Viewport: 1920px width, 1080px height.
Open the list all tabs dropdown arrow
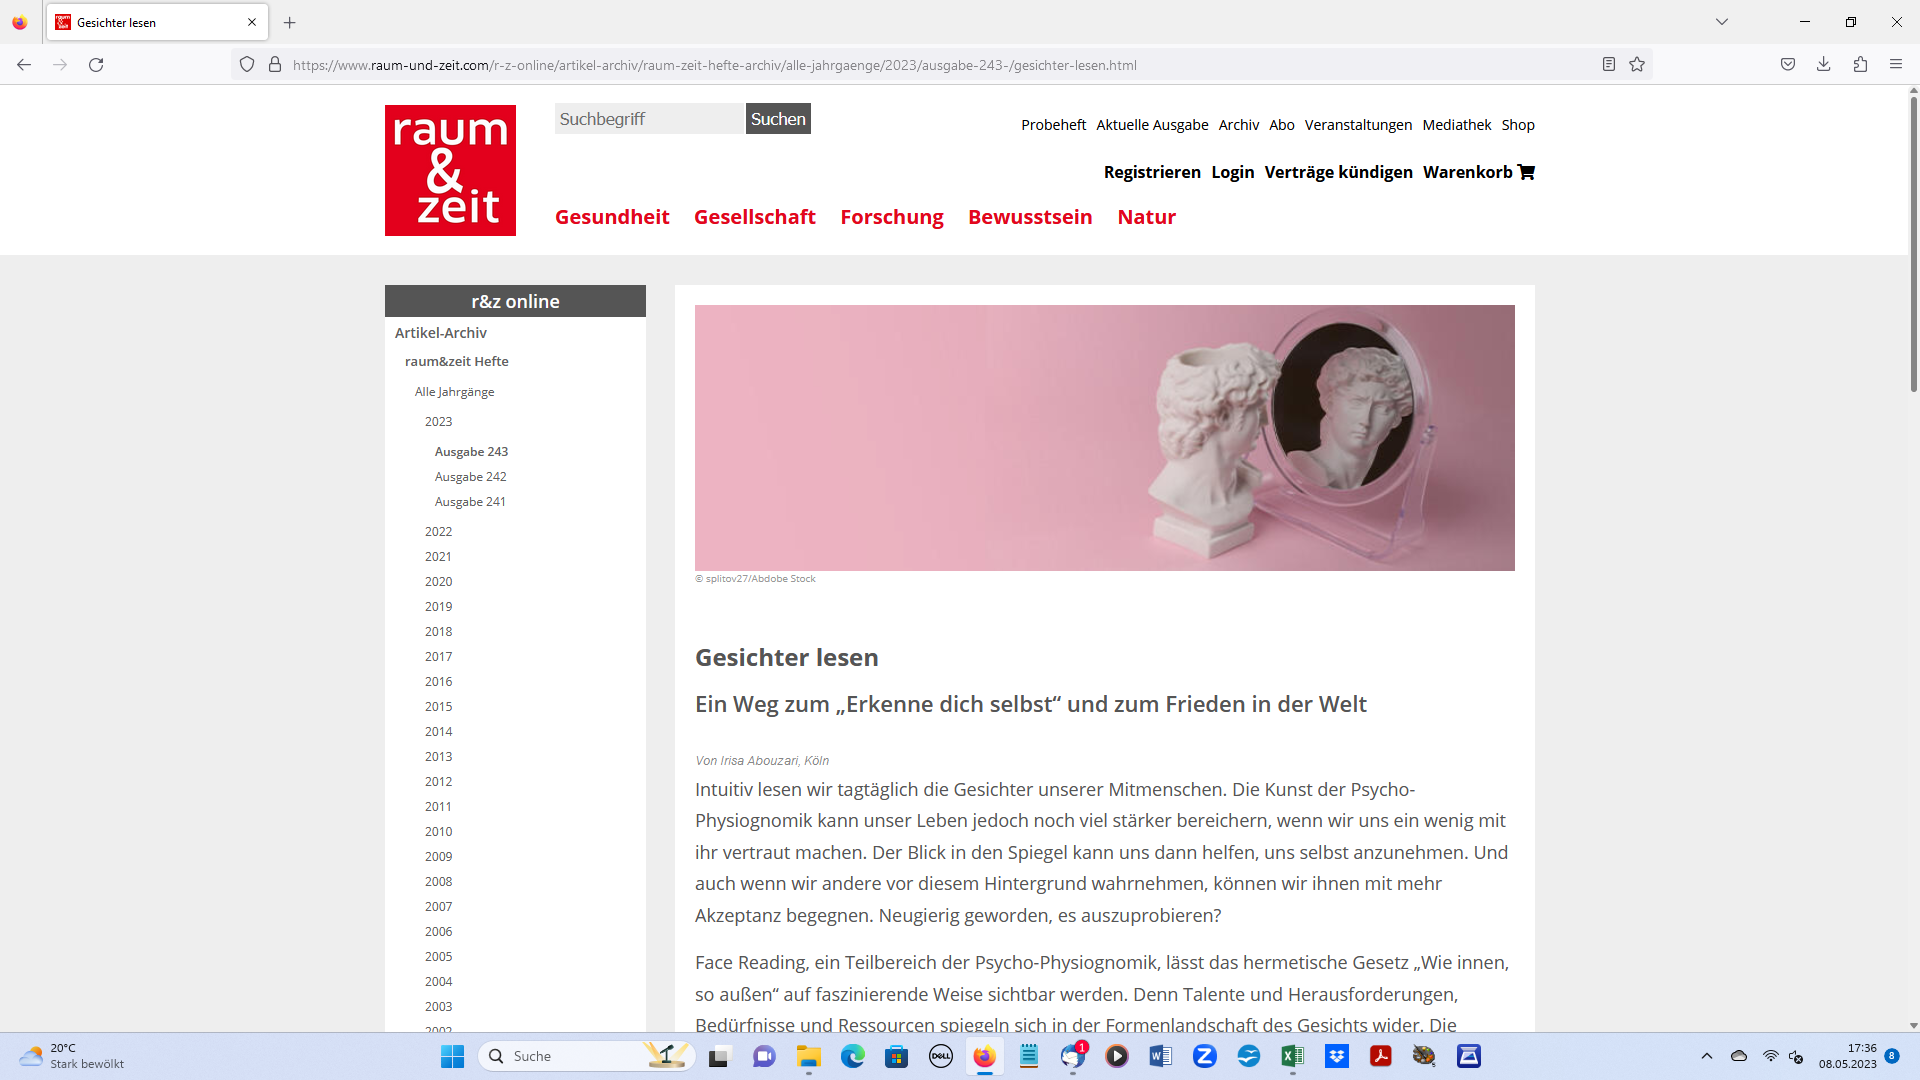pyautogui.click(x=1722, y=22)
